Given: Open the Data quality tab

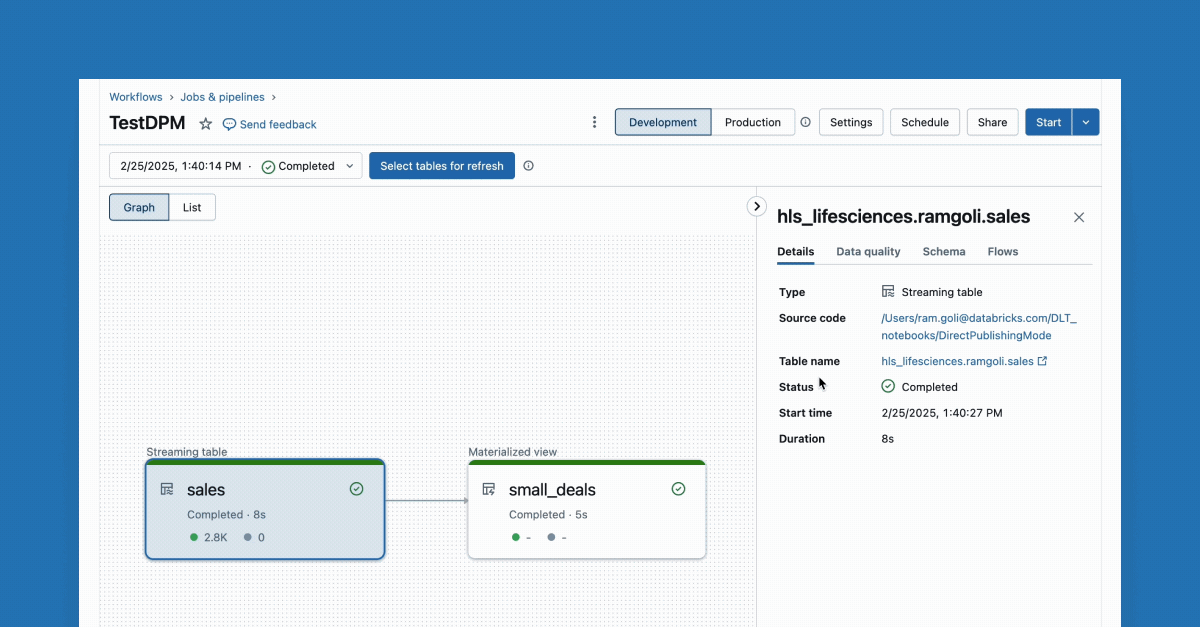Looking at the screenshot, I should coord(868,252).
